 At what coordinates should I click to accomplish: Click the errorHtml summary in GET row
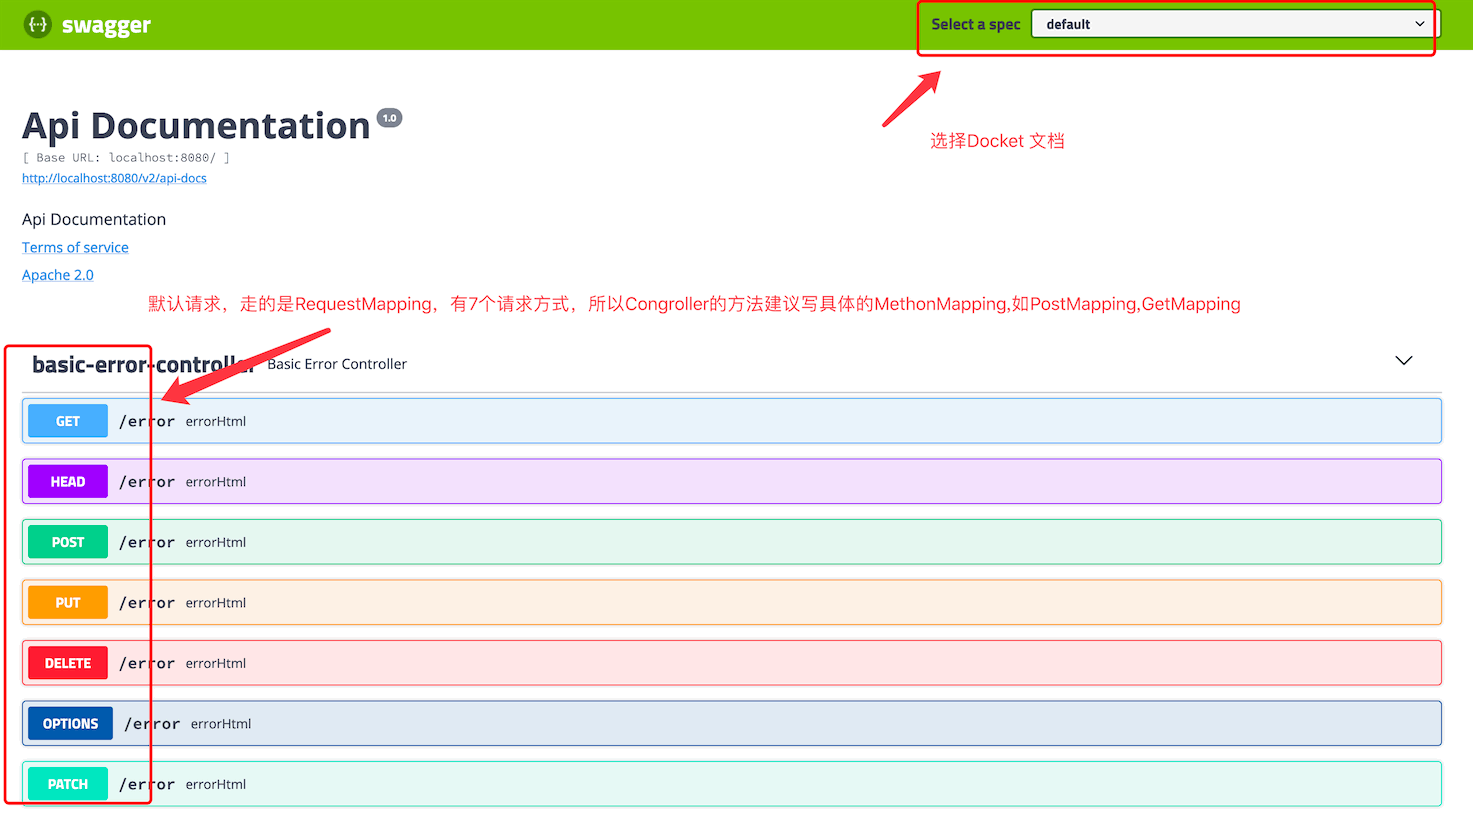click(x=216, y=421)
